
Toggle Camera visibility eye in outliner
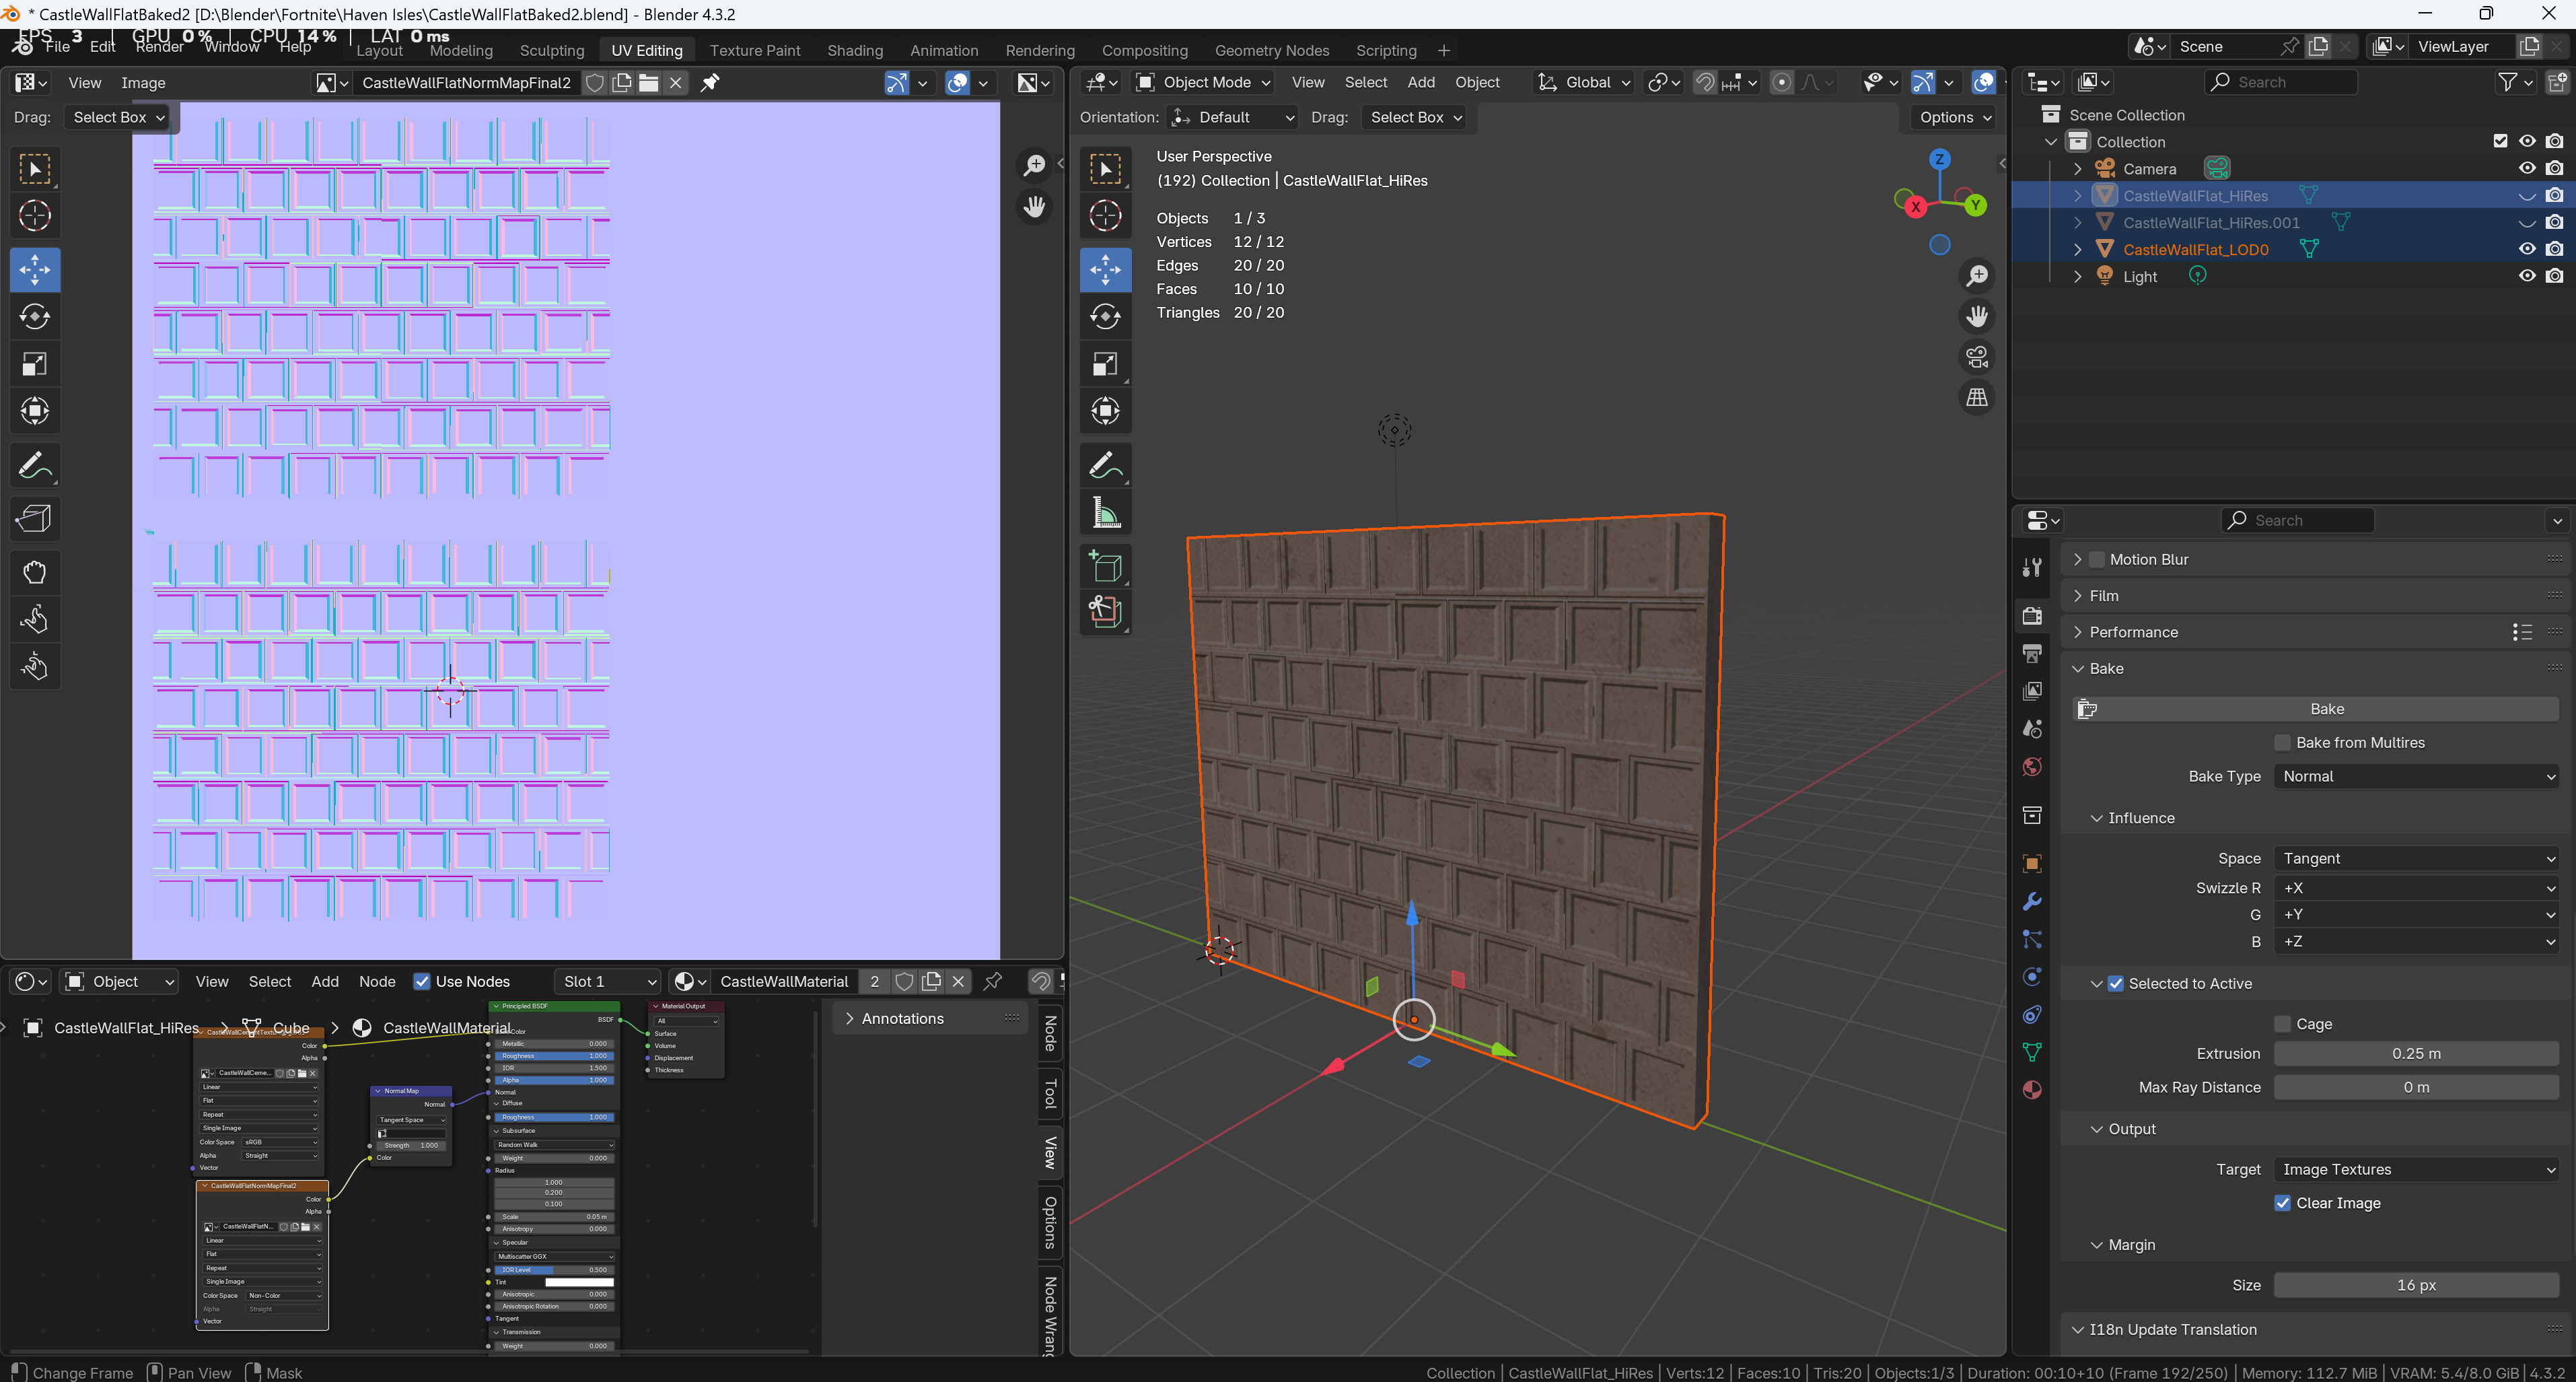pyautogui.click(x=2527, y=168)
